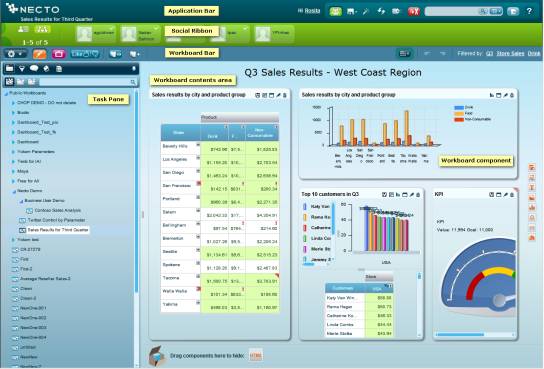The image size is (544, 369).
Task: Toggle the pin icon on task pane toolbar
Action: point(134,69)
